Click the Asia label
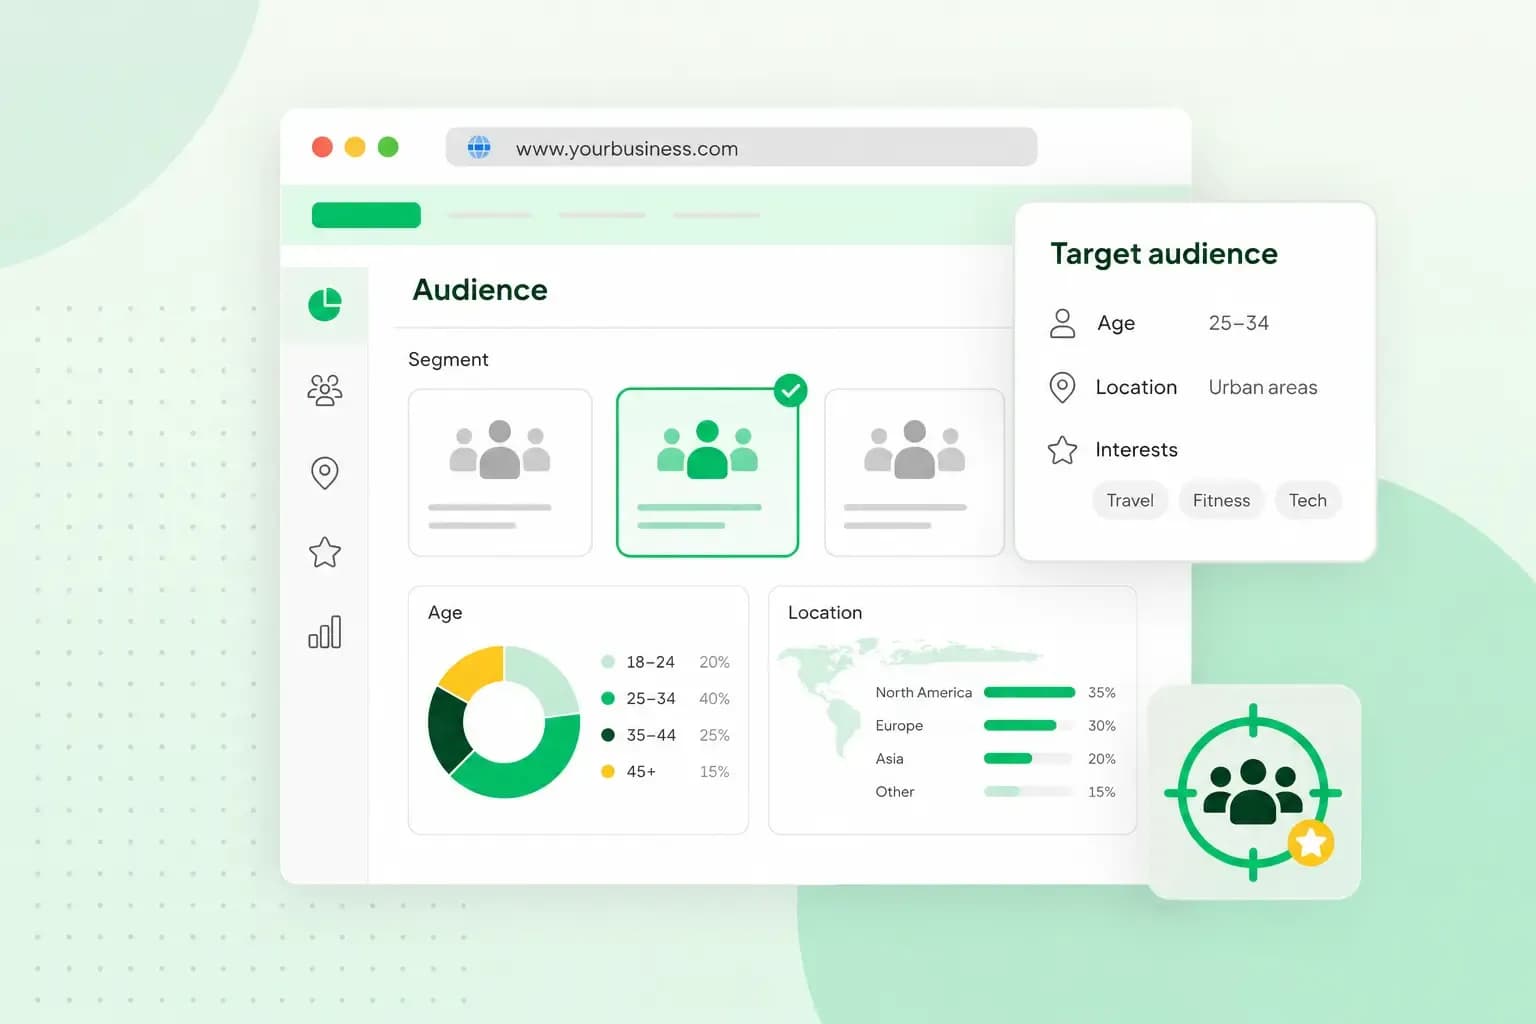The image size is (1536, 1024). point(889,758)
